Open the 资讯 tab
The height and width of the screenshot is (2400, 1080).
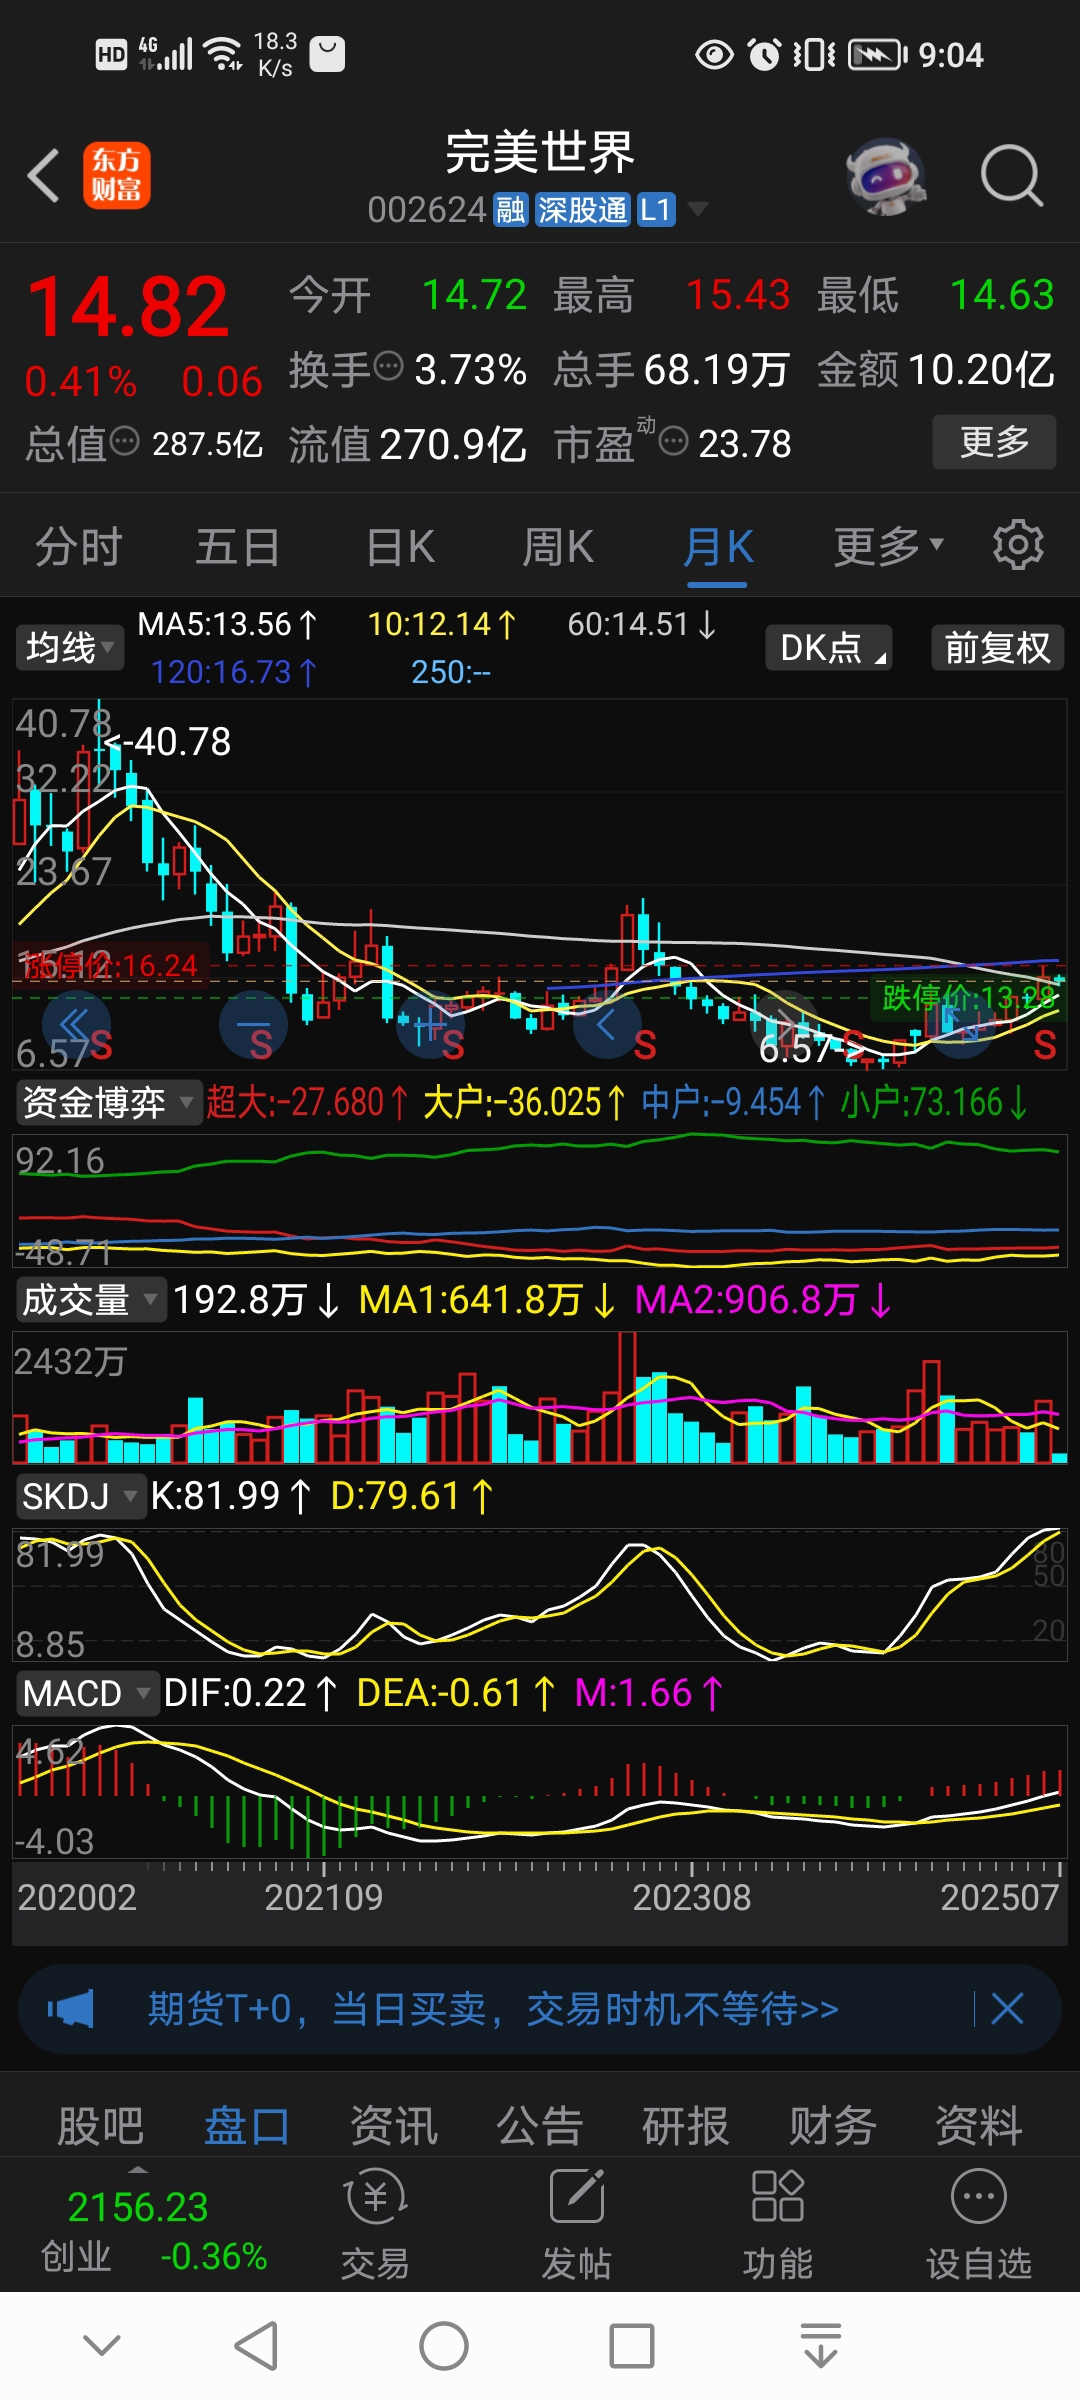pyautogui.click(x=393, y=2125)
